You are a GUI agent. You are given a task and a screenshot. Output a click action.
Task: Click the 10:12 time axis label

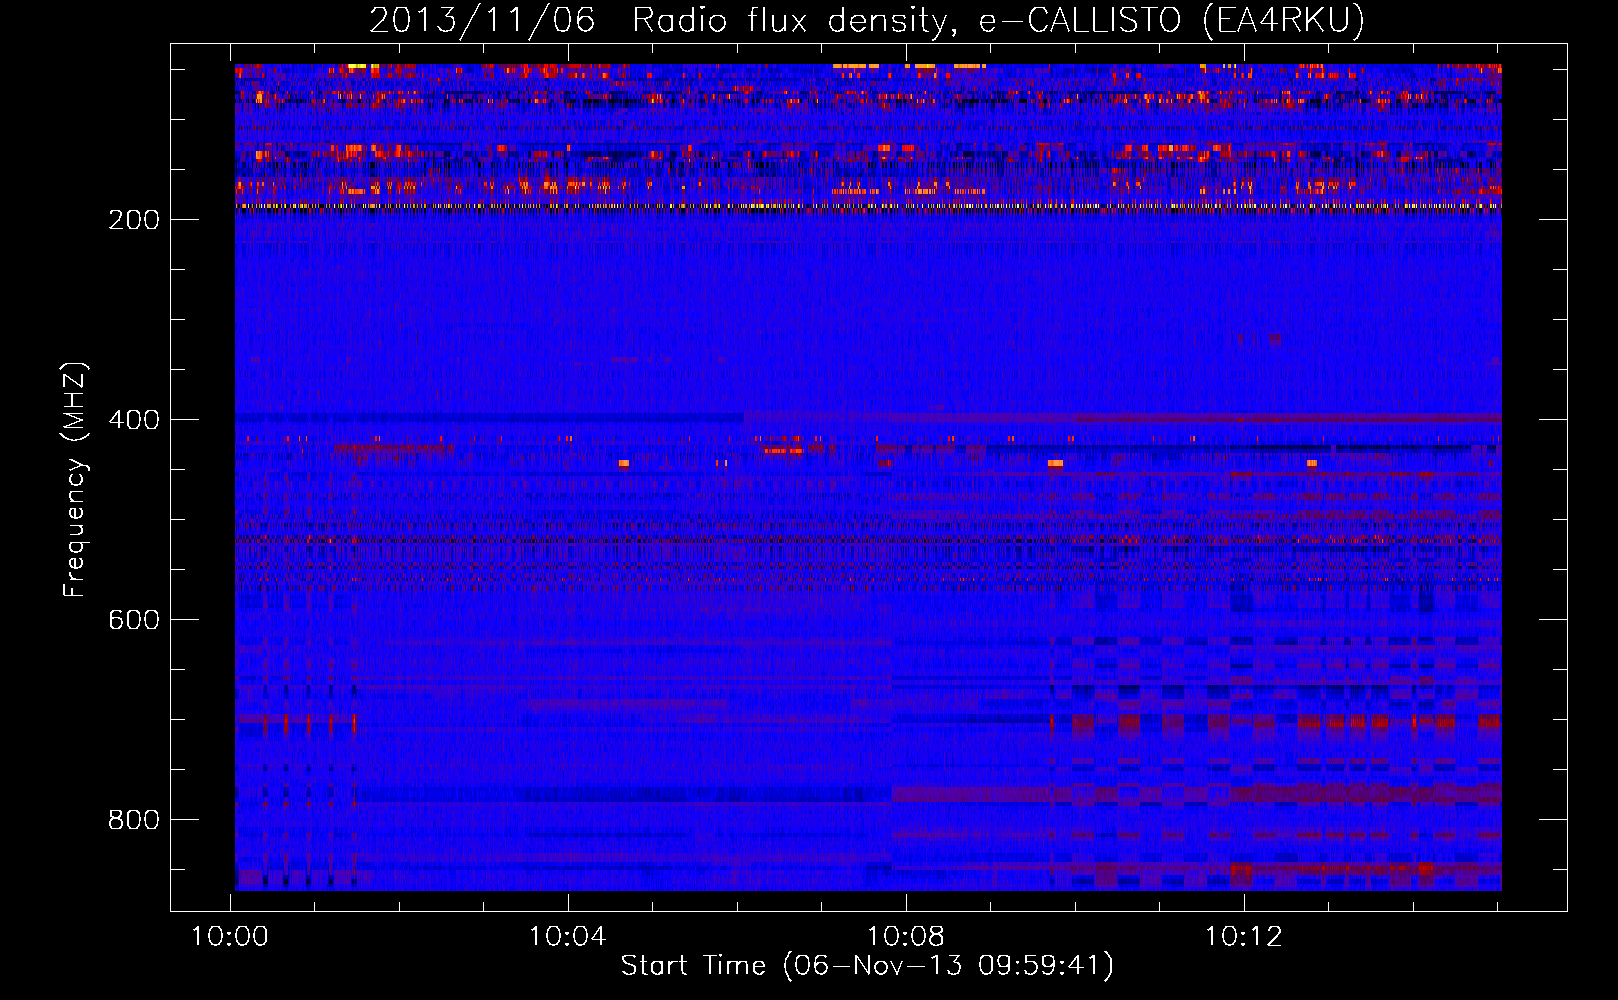click(1243, 937)
